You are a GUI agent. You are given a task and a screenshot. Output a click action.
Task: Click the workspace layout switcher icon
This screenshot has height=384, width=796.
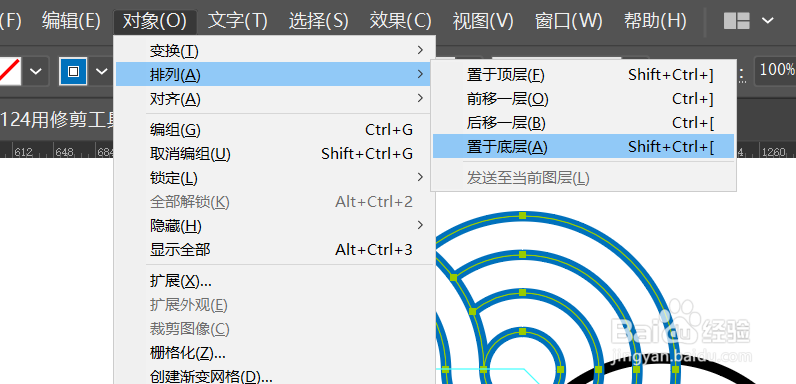[x=737, y=21]
